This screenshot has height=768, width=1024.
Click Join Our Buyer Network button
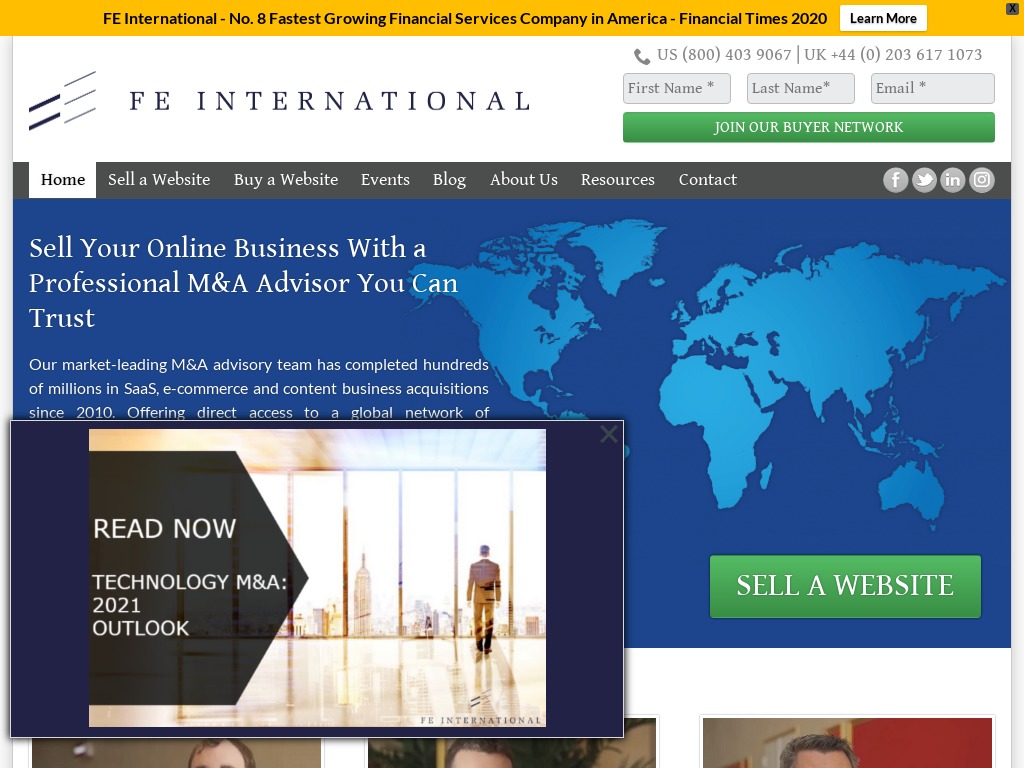[x=808, y=127]
